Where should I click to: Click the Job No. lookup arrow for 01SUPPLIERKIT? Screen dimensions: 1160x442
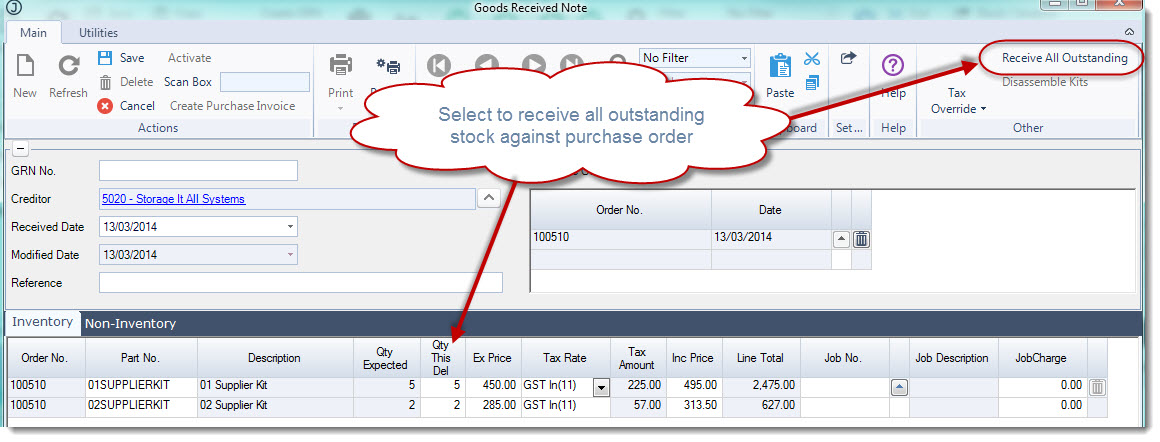pyautogui.click(x=899, y=386)
